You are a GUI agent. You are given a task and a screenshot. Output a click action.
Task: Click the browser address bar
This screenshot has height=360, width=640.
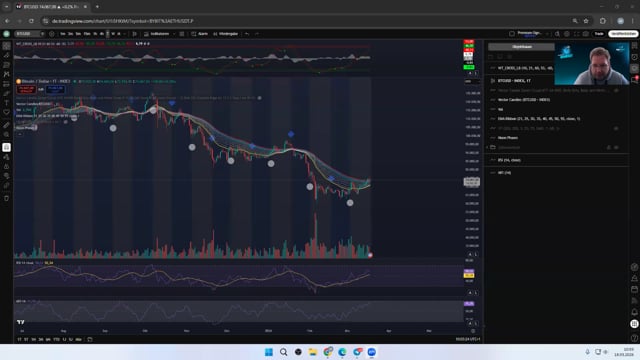tap(306, 21)
